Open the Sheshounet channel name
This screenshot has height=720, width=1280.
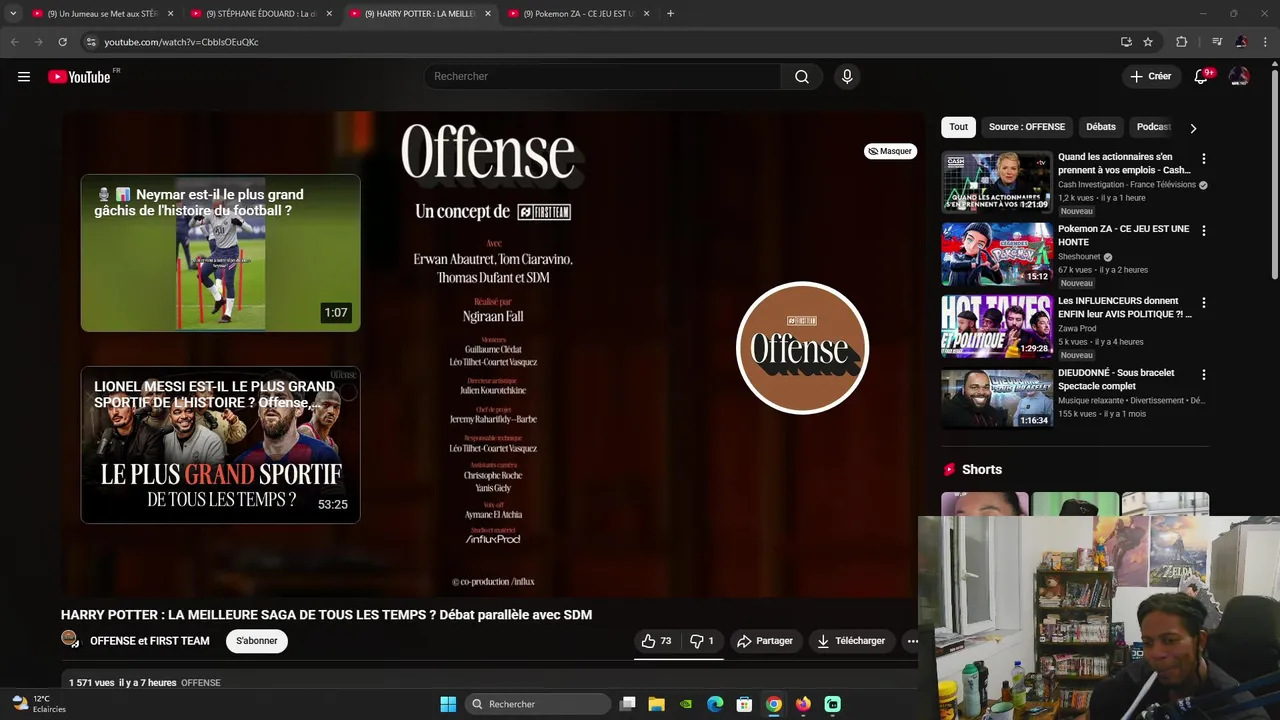pos(1079,257)
